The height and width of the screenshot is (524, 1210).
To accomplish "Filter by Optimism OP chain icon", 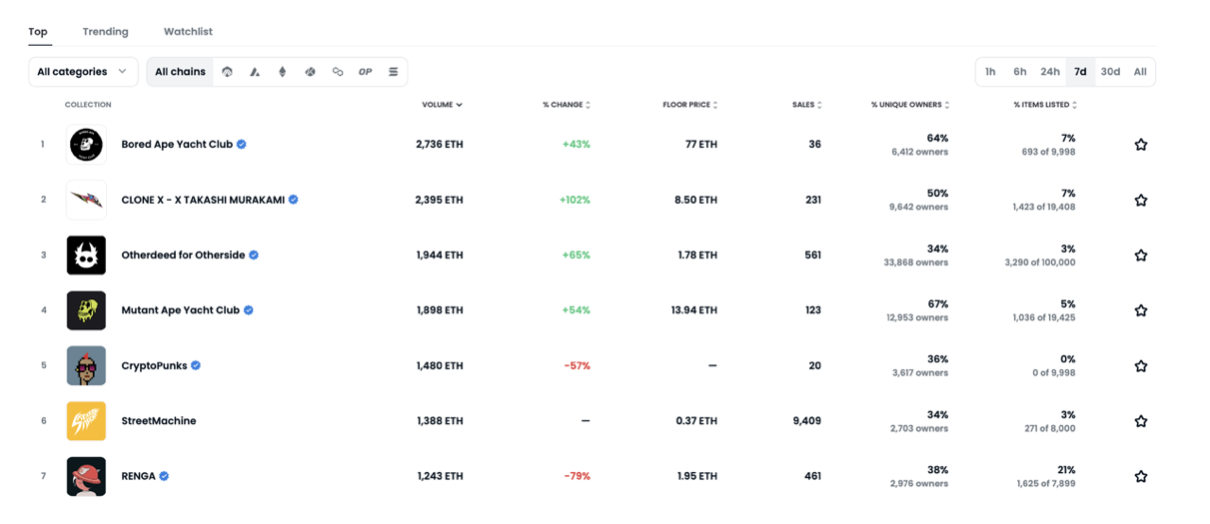I will (366, 72).
